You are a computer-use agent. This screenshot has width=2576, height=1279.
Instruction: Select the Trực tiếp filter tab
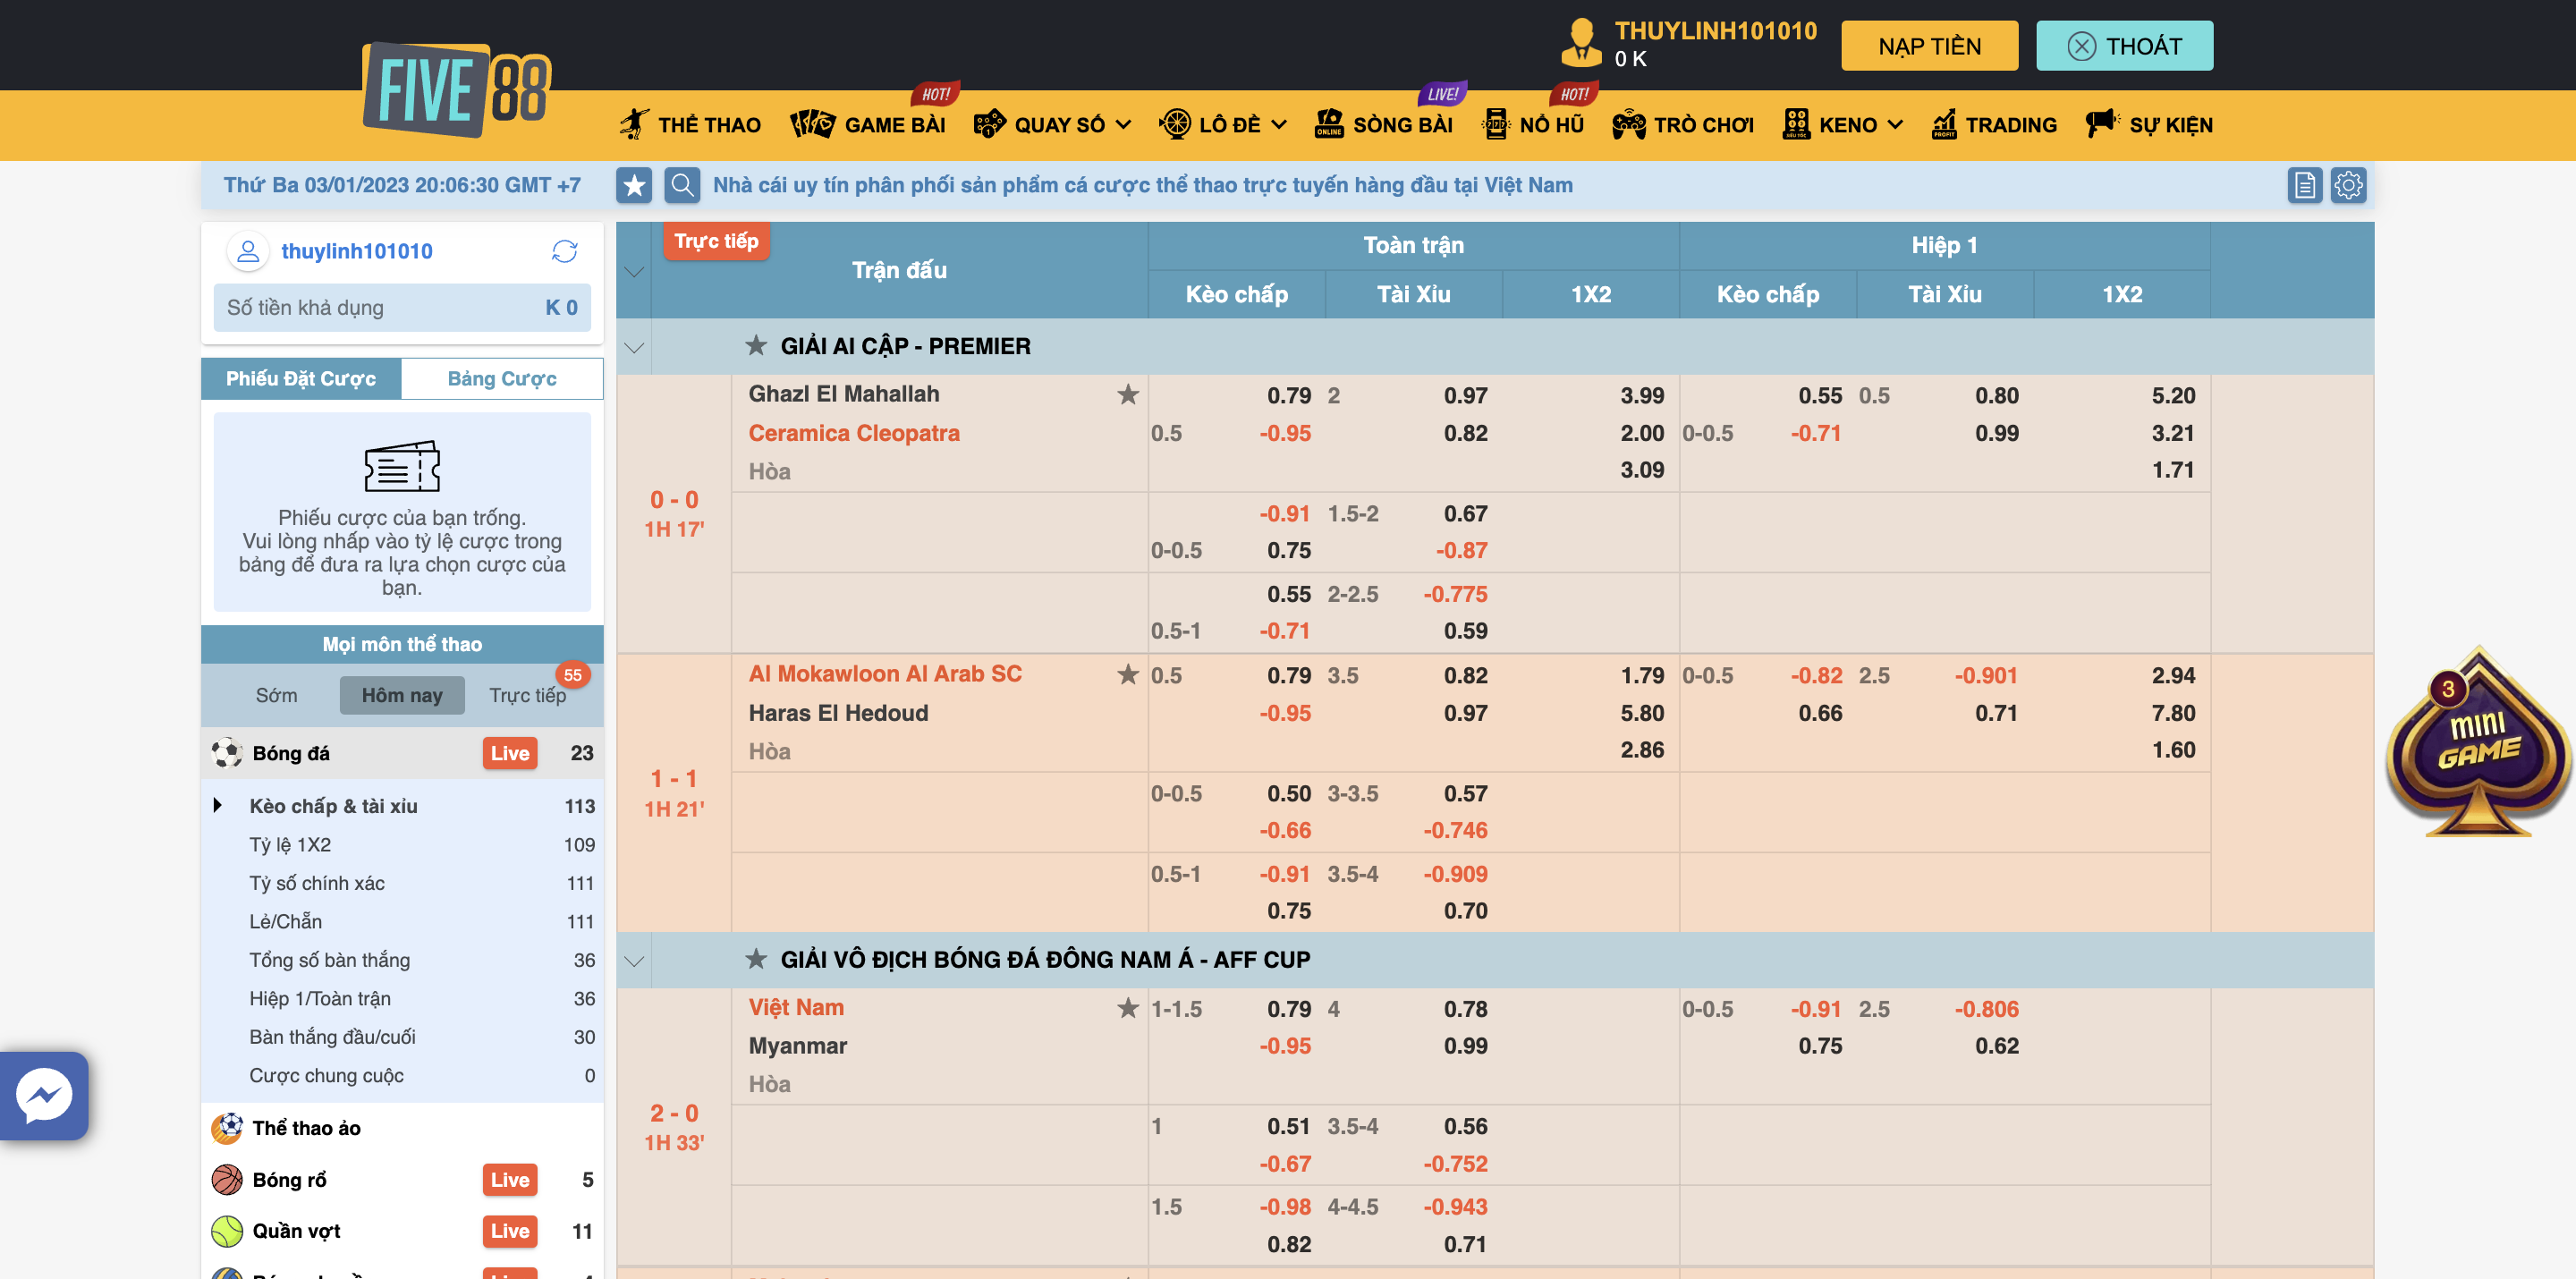pyautogui.click(x=527, y=695)
